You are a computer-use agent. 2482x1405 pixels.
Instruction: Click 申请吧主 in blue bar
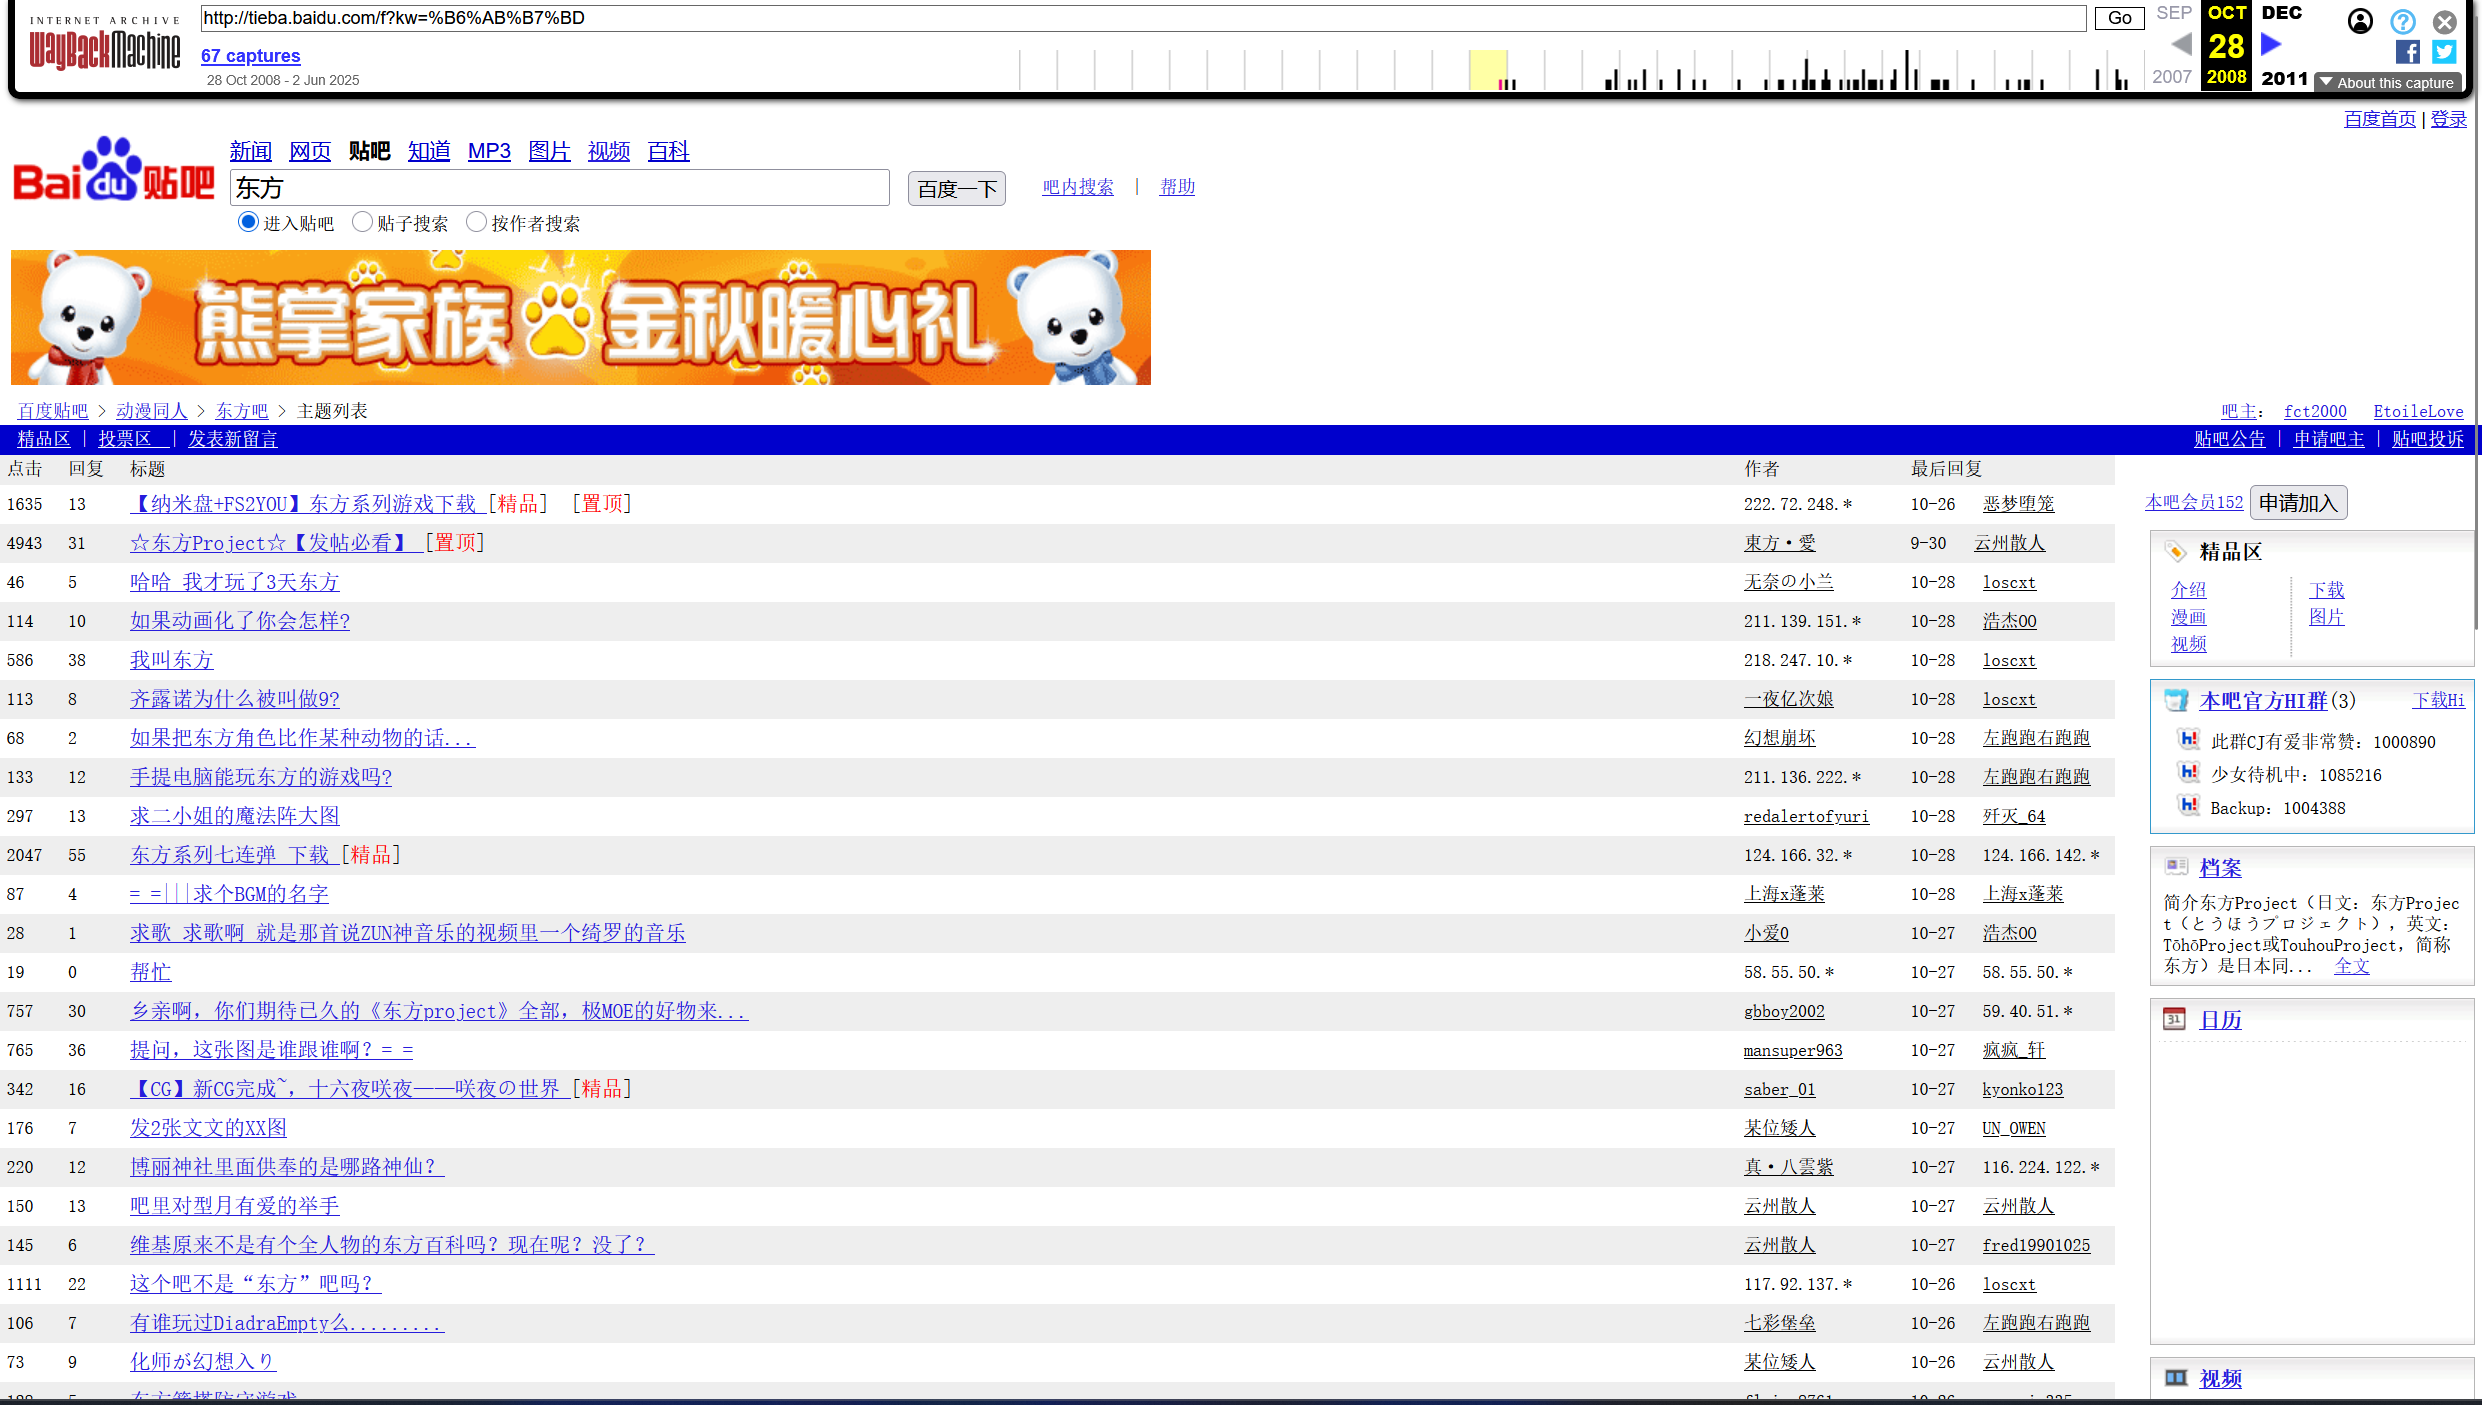click(x=2329, y=439)
